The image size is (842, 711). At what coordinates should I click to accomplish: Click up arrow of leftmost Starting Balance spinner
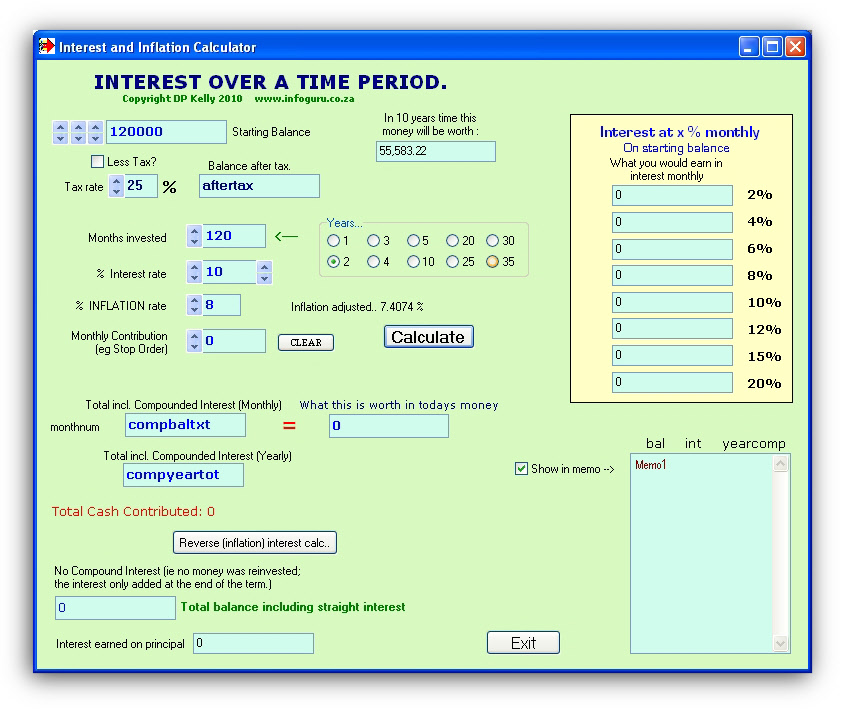(x=60, y=127)
